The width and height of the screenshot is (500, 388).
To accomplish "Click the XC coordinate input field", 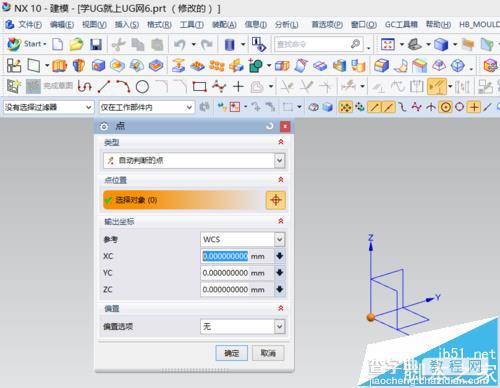I will pos(237,256).
